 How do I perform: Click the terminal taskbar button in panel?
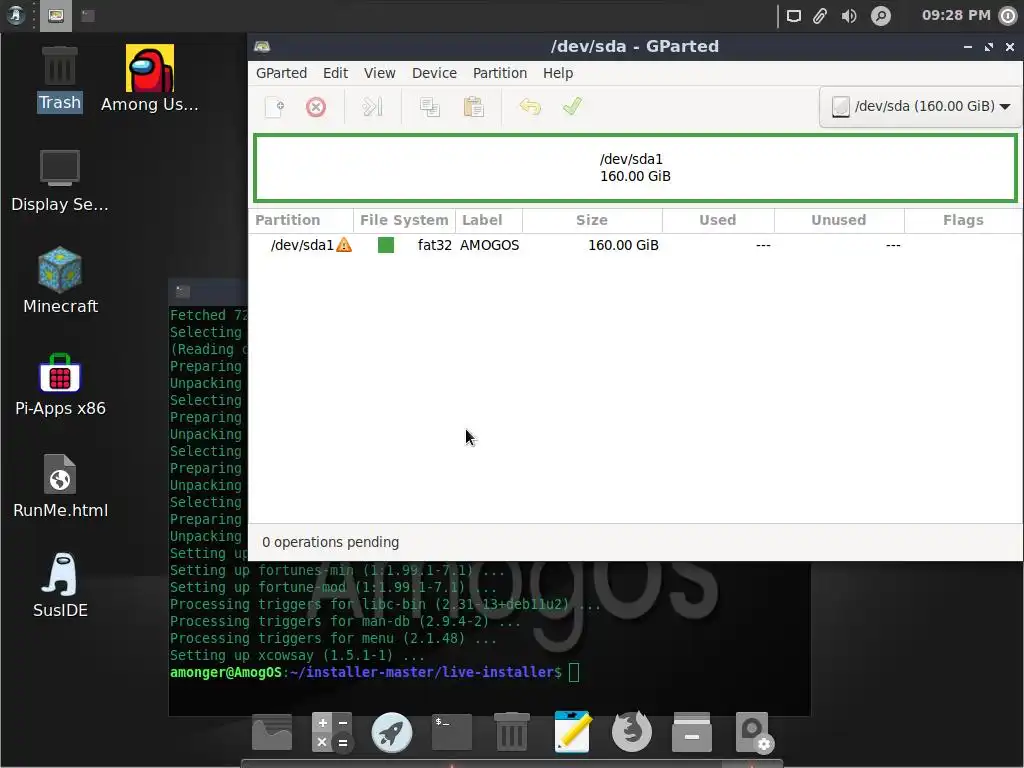[x=88, y=16]
